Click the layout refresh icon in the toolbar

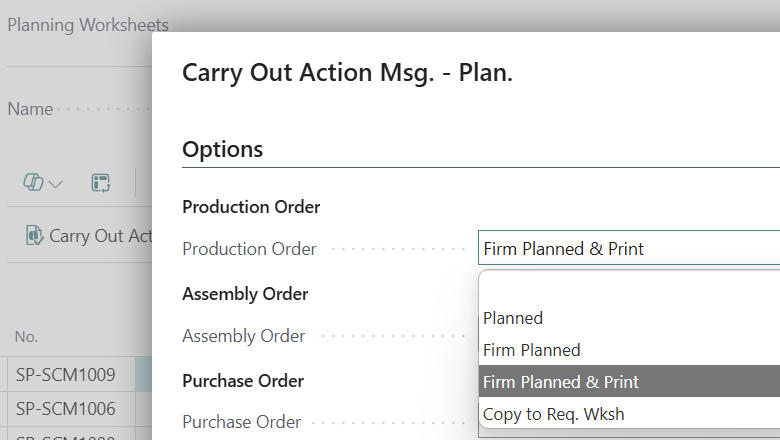click(100, 182)
